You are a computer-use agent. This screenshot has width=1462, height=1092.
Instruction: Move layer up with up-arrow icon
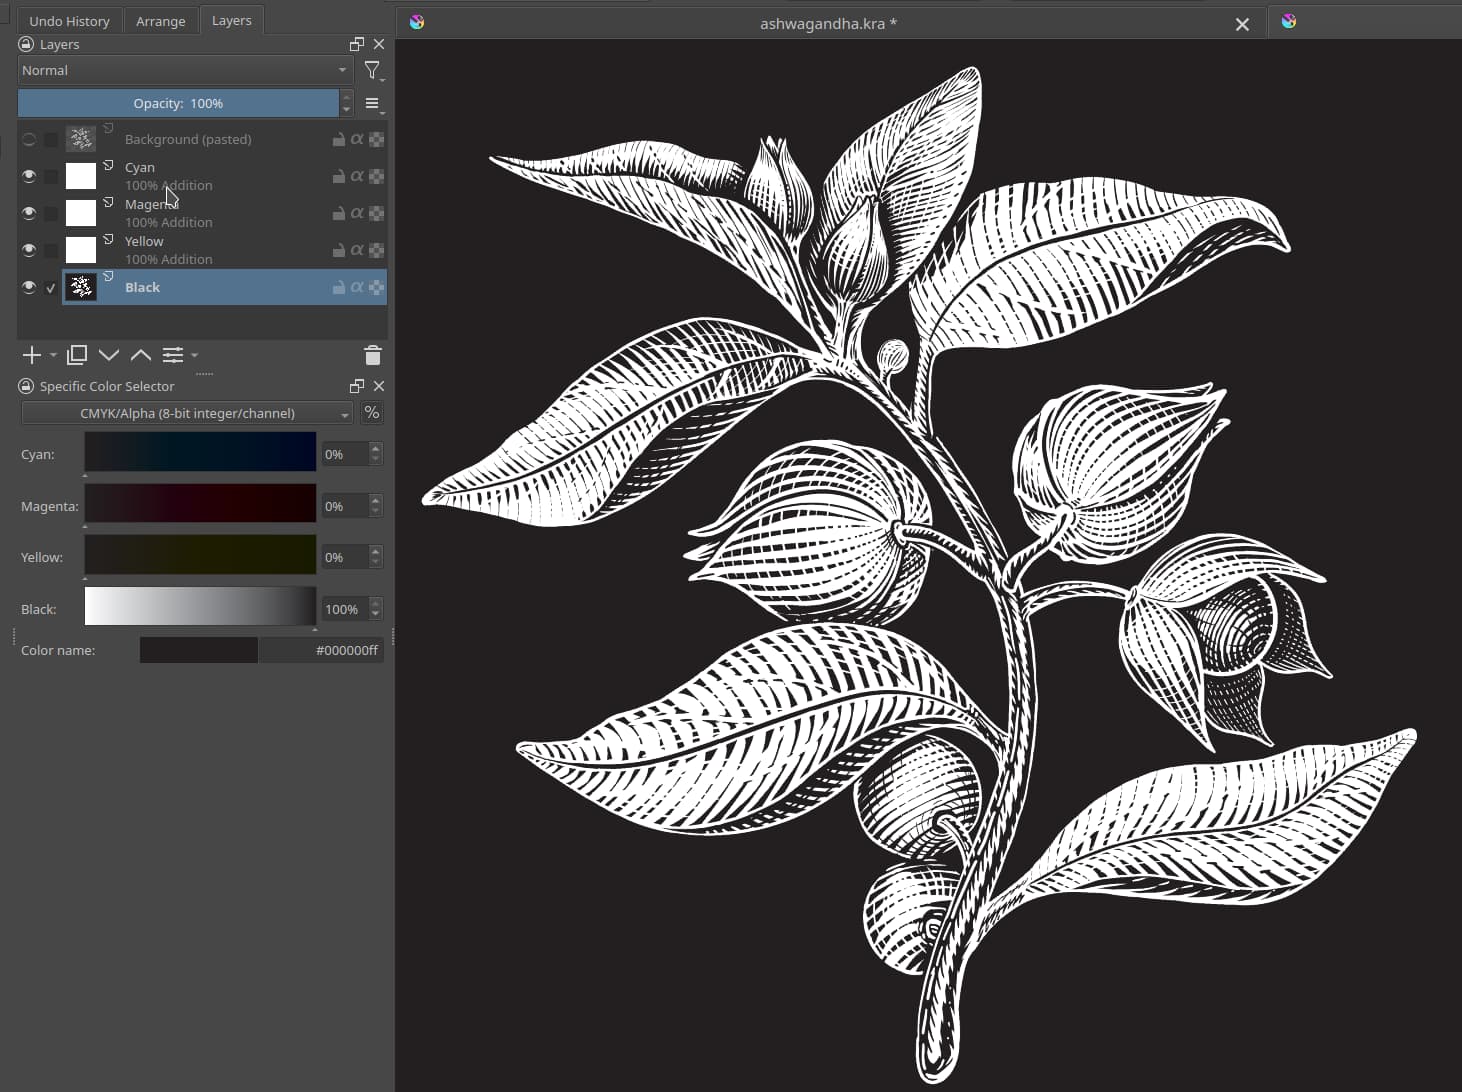click(141, 355)
